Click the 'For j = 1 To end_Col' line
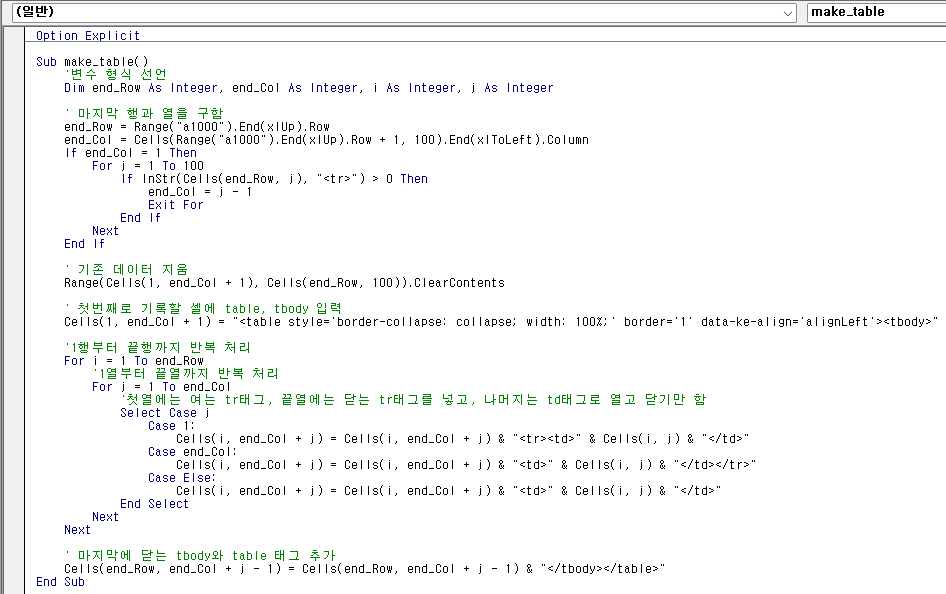The width and height of the screenshot is (946, 594). (x=162, y=387)
